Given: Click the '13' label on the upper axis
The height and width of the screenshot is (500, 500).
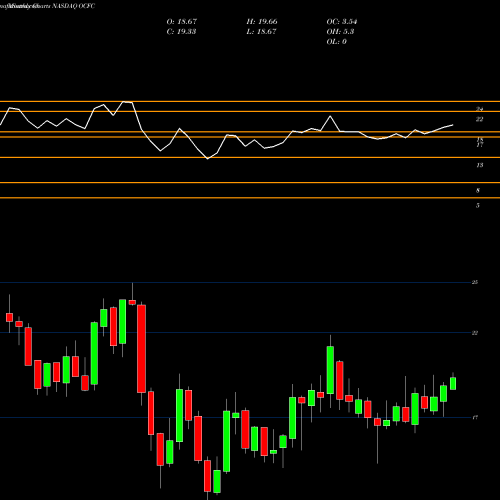Looking at the screenshot, I should (479, 165).
